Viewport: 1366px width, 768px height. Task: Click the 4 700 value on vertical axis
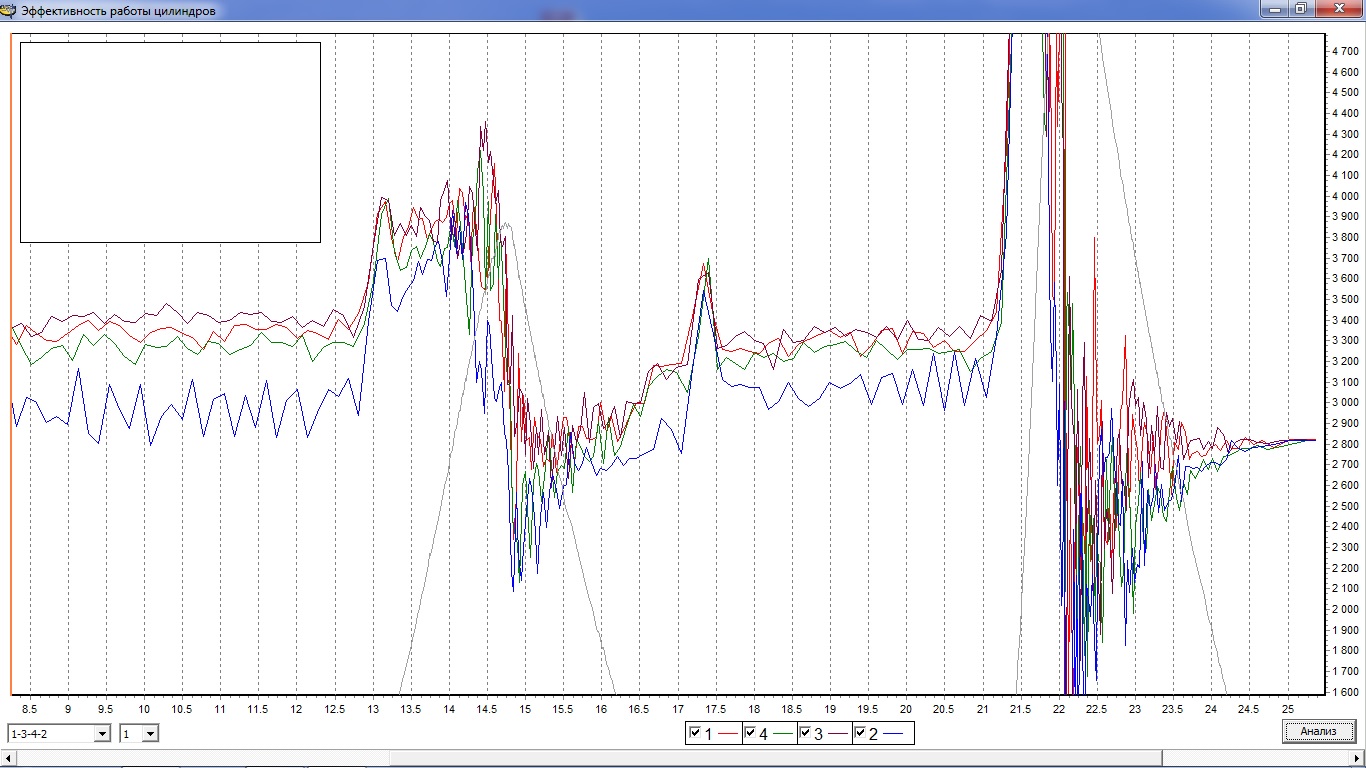1345,51
